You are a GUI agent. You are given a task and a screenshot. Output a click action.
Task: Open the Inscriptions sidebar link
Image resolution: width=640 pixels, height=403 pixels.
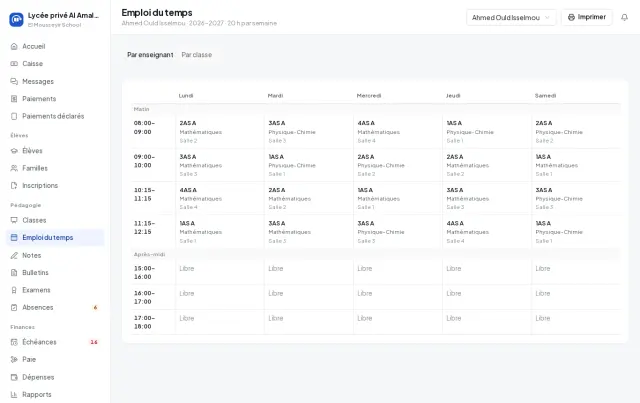(x=55, y=185)
